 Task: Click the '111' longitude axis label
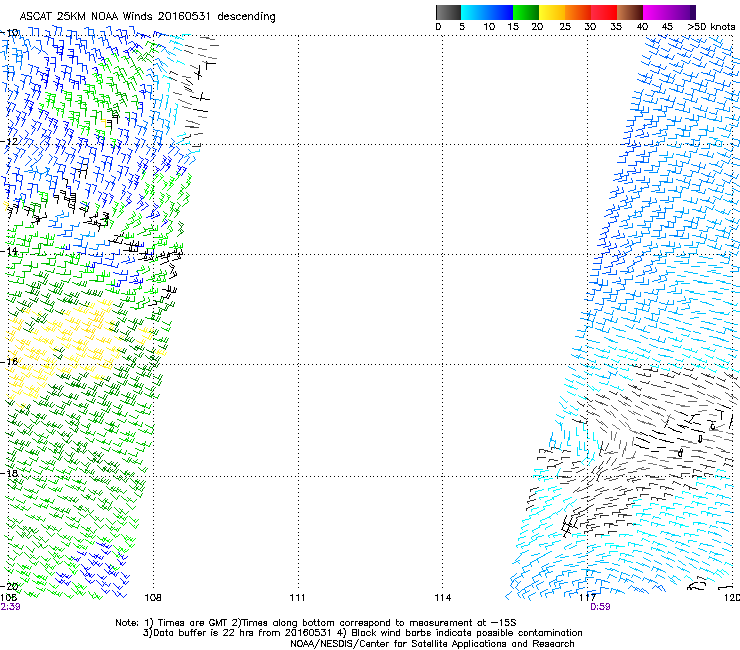click(297, 598)
